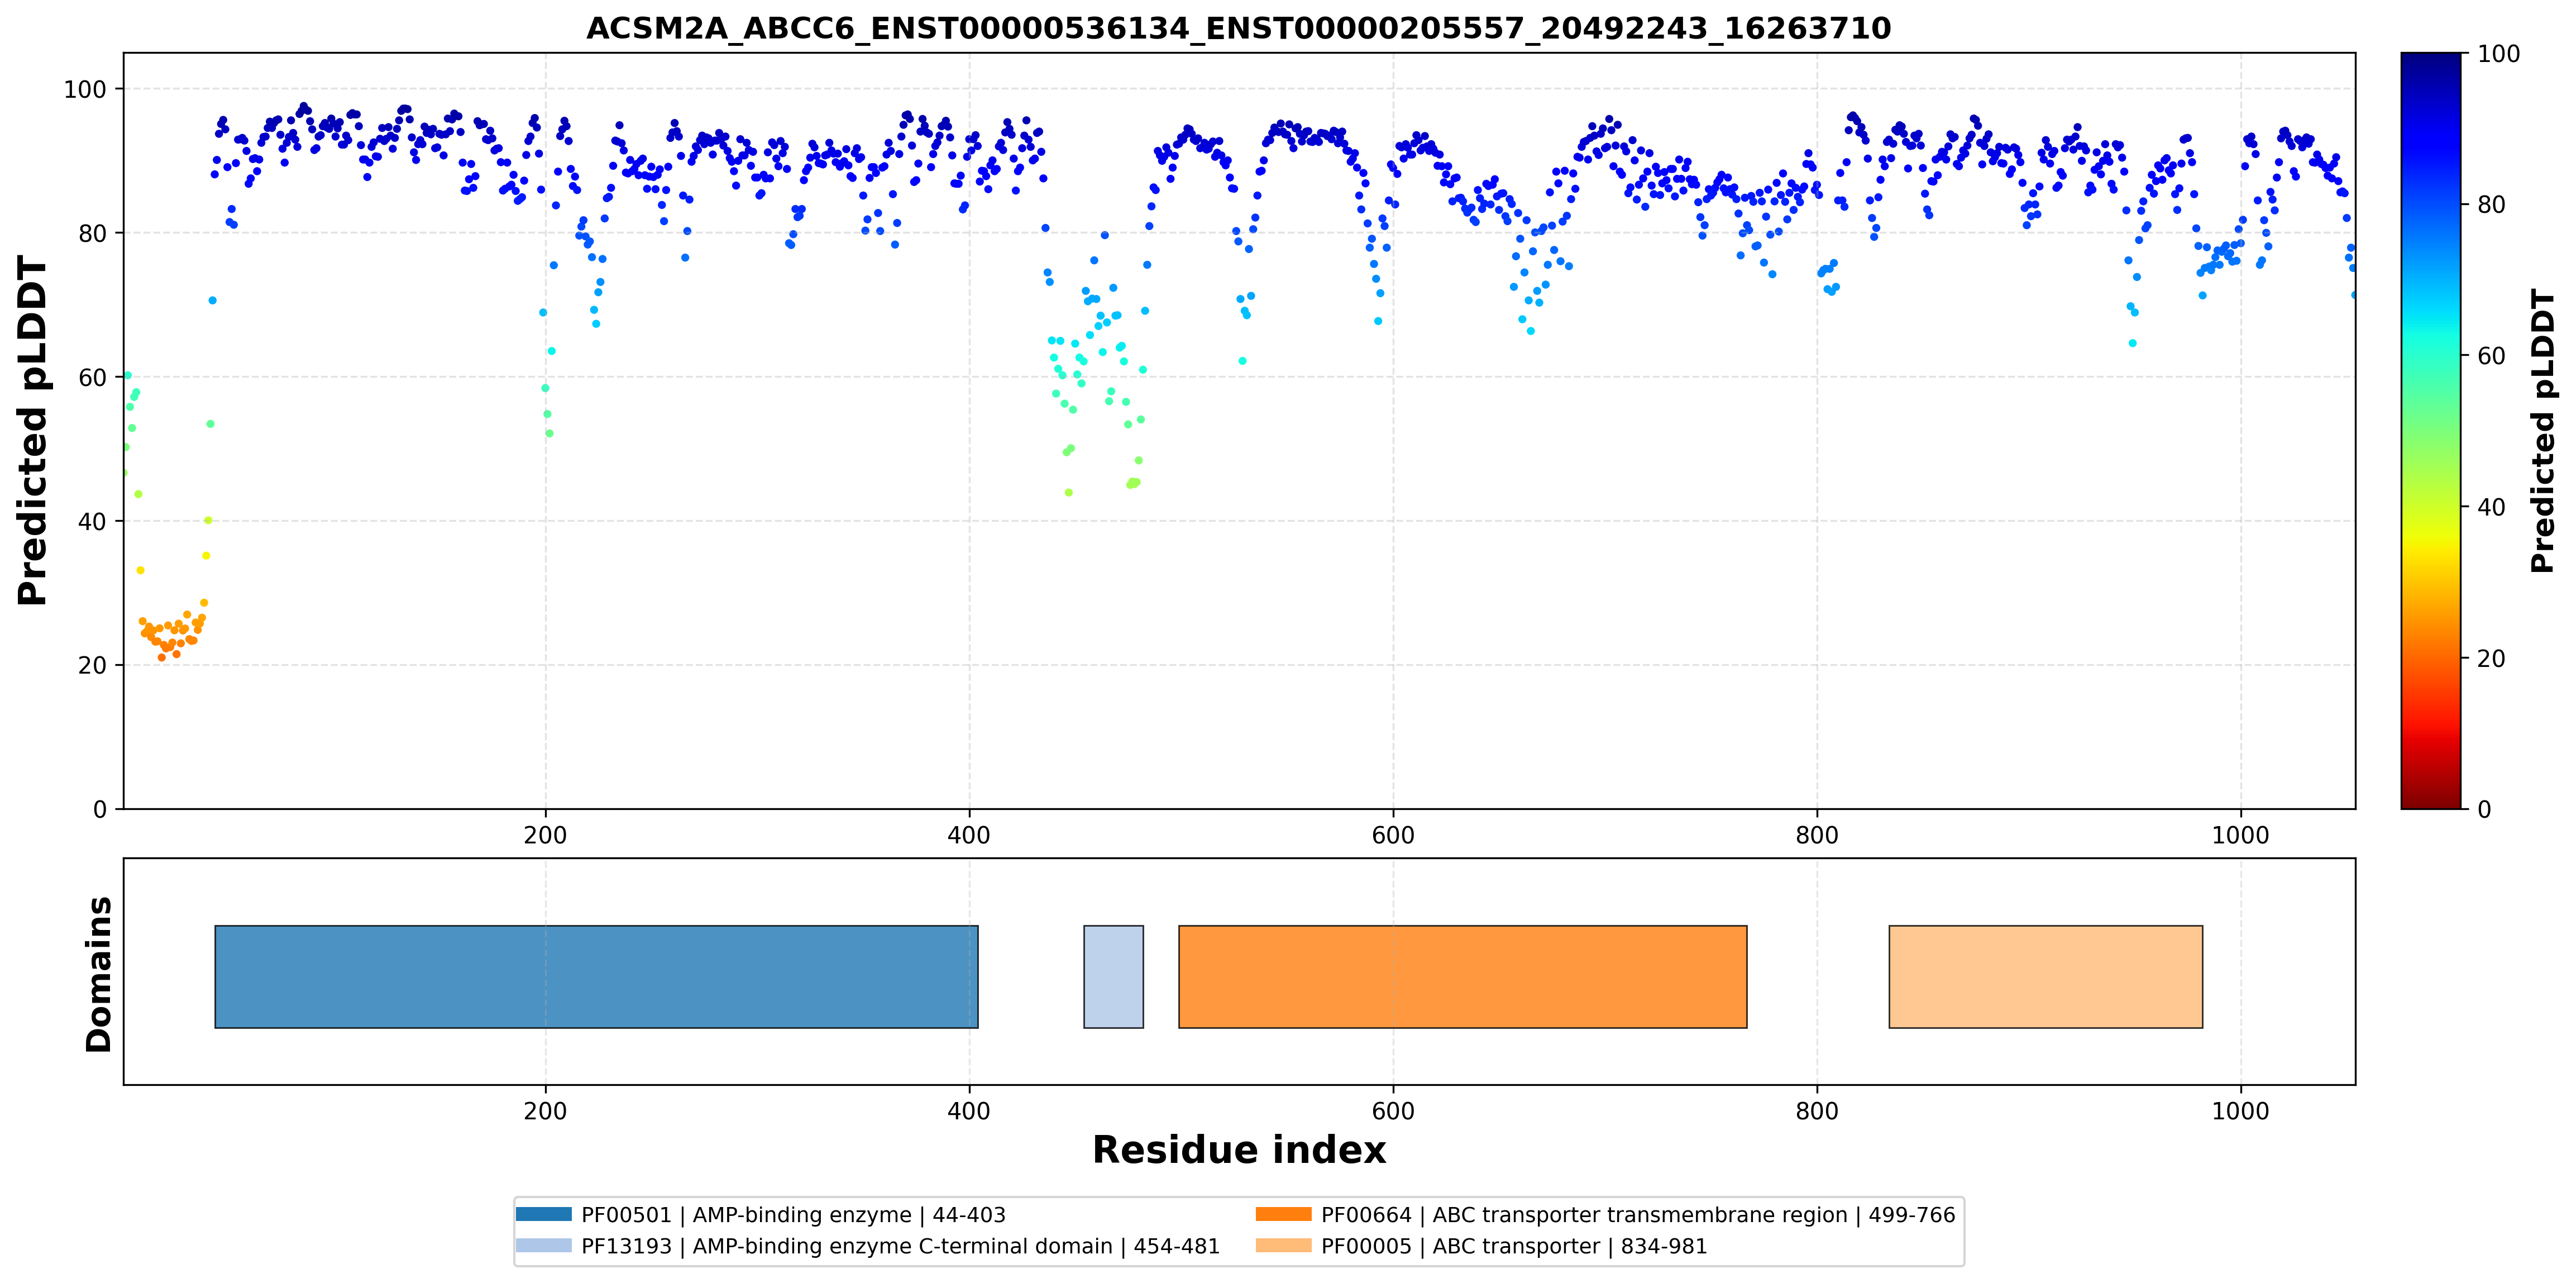The width and height of the screenshot is (2576, 1283).
Task: Click the pLDDT colorbar gradient
Action: point(2430,430)
